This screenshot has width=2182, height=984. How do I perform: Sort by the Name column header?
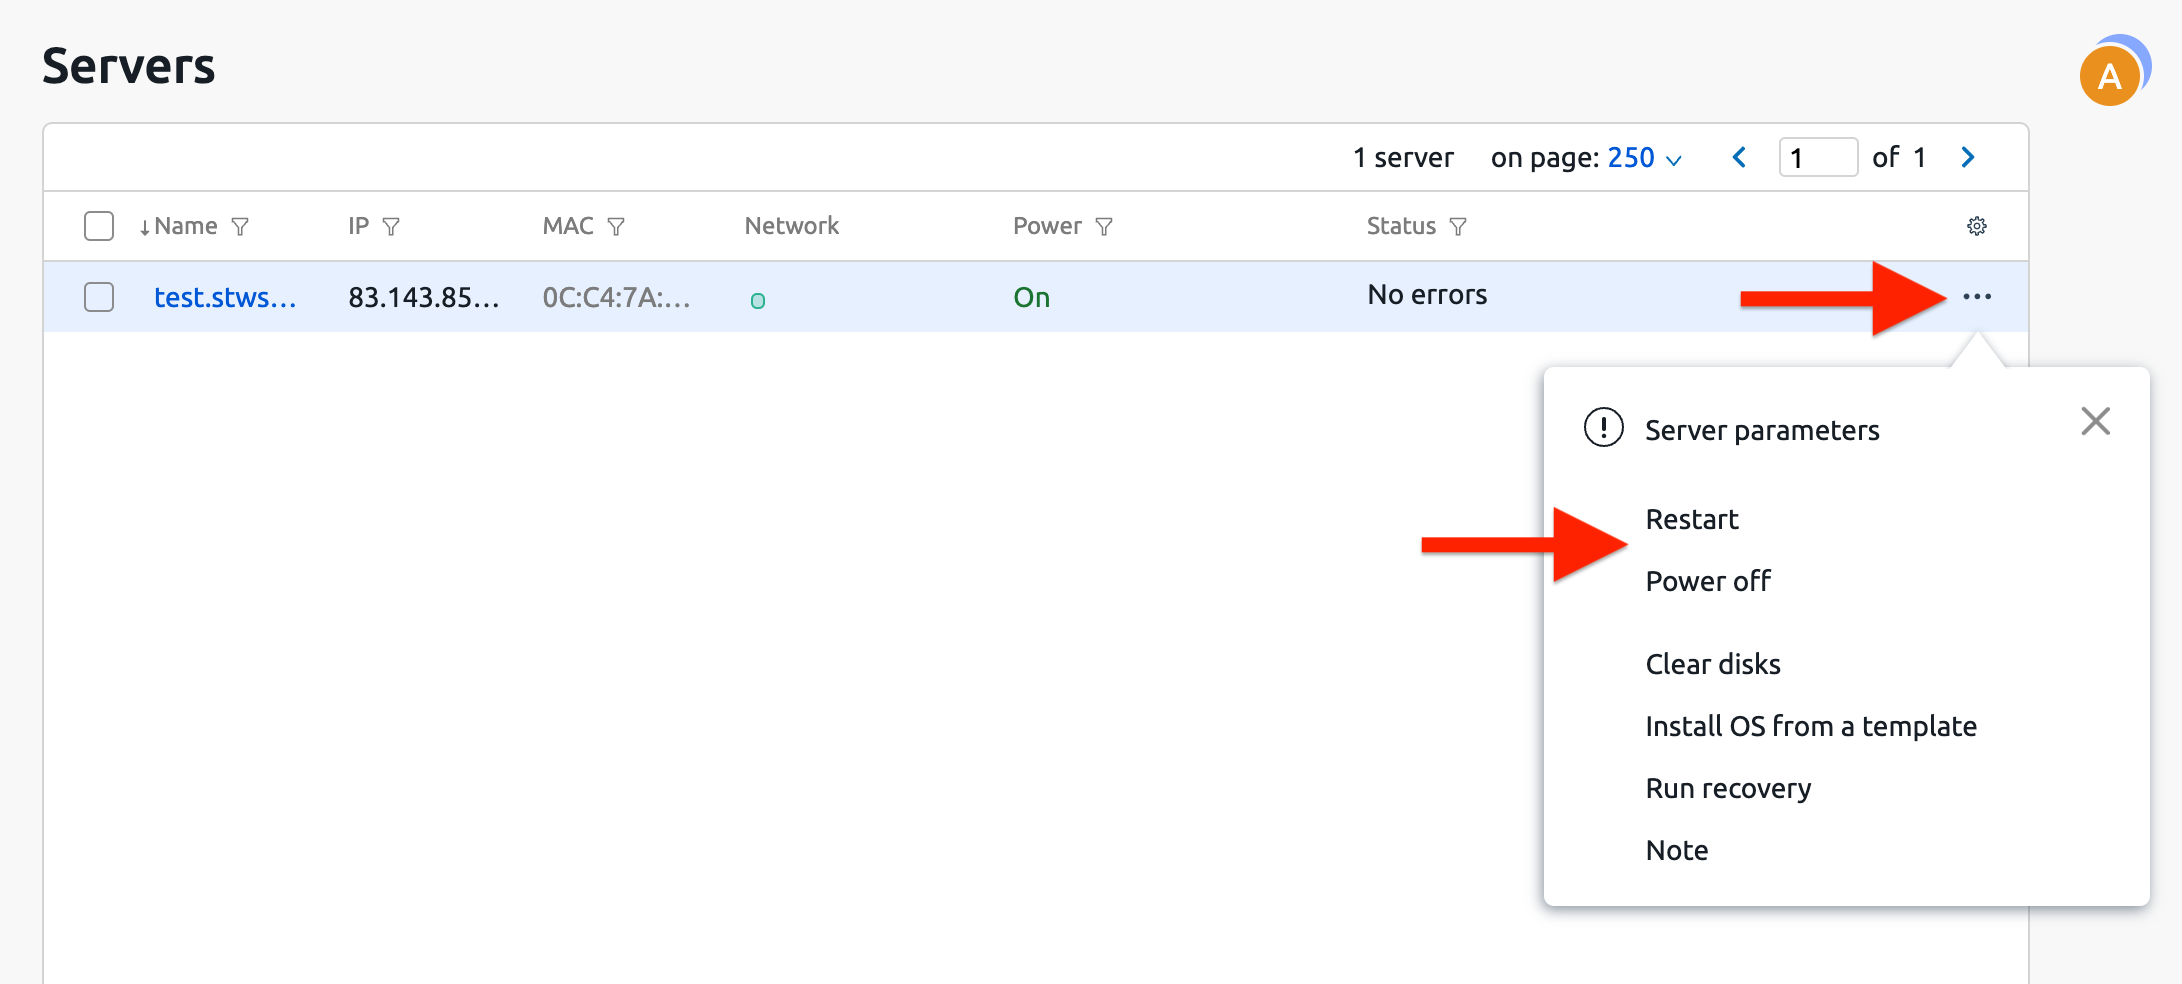(185, 227)
